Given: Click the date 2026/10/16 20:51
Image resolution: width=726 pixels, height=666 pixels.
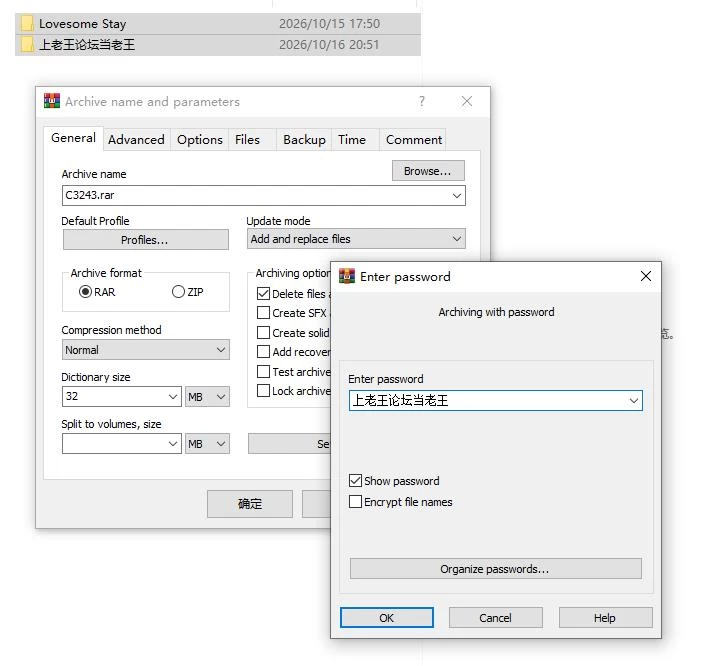Looking at the screenshot, I should point(329,45).
